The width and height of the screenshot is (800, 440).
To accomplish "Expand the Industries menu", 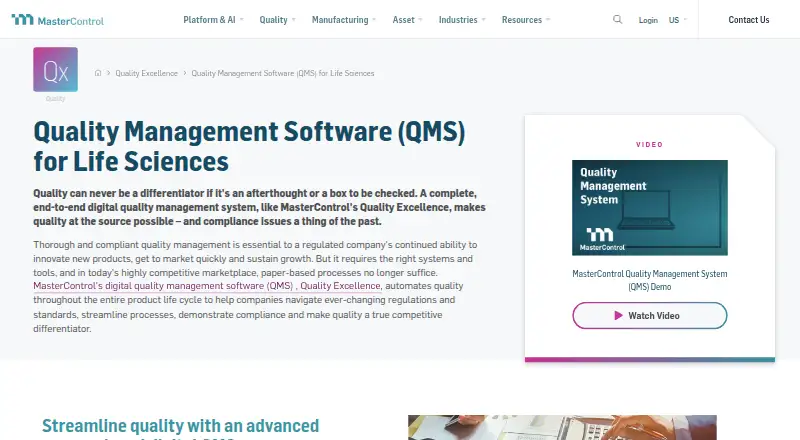I will (x=462, y=20).
